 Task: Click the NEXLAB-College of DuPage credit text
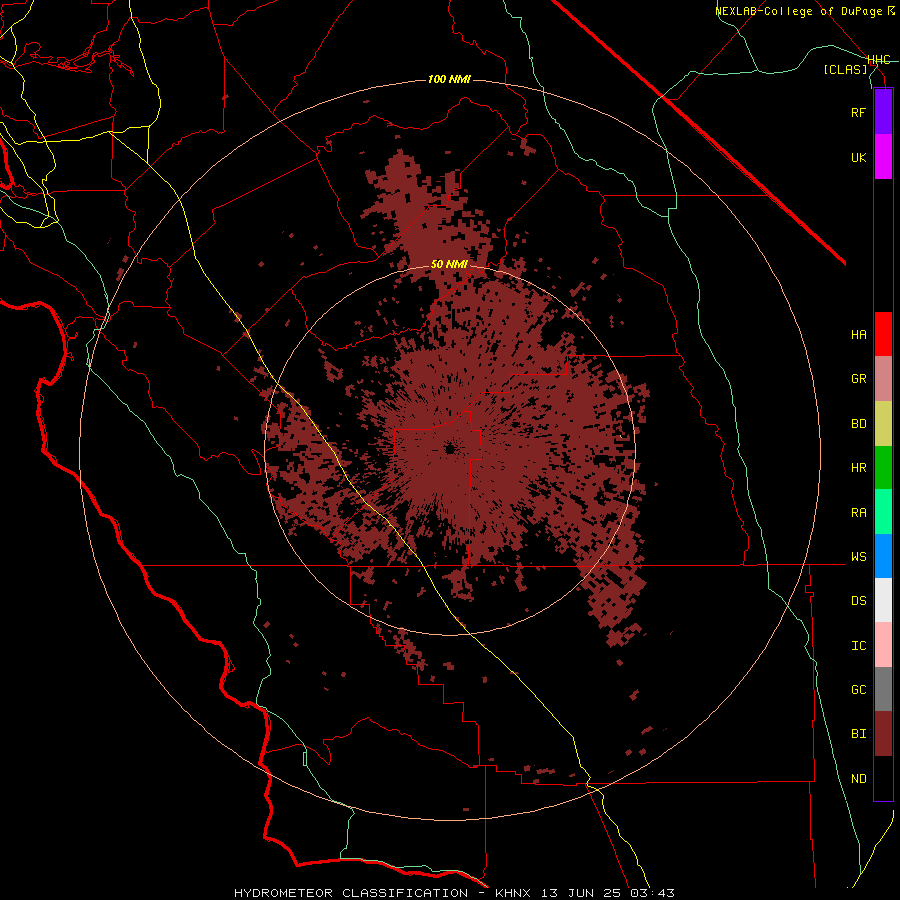tap(798, 11)
